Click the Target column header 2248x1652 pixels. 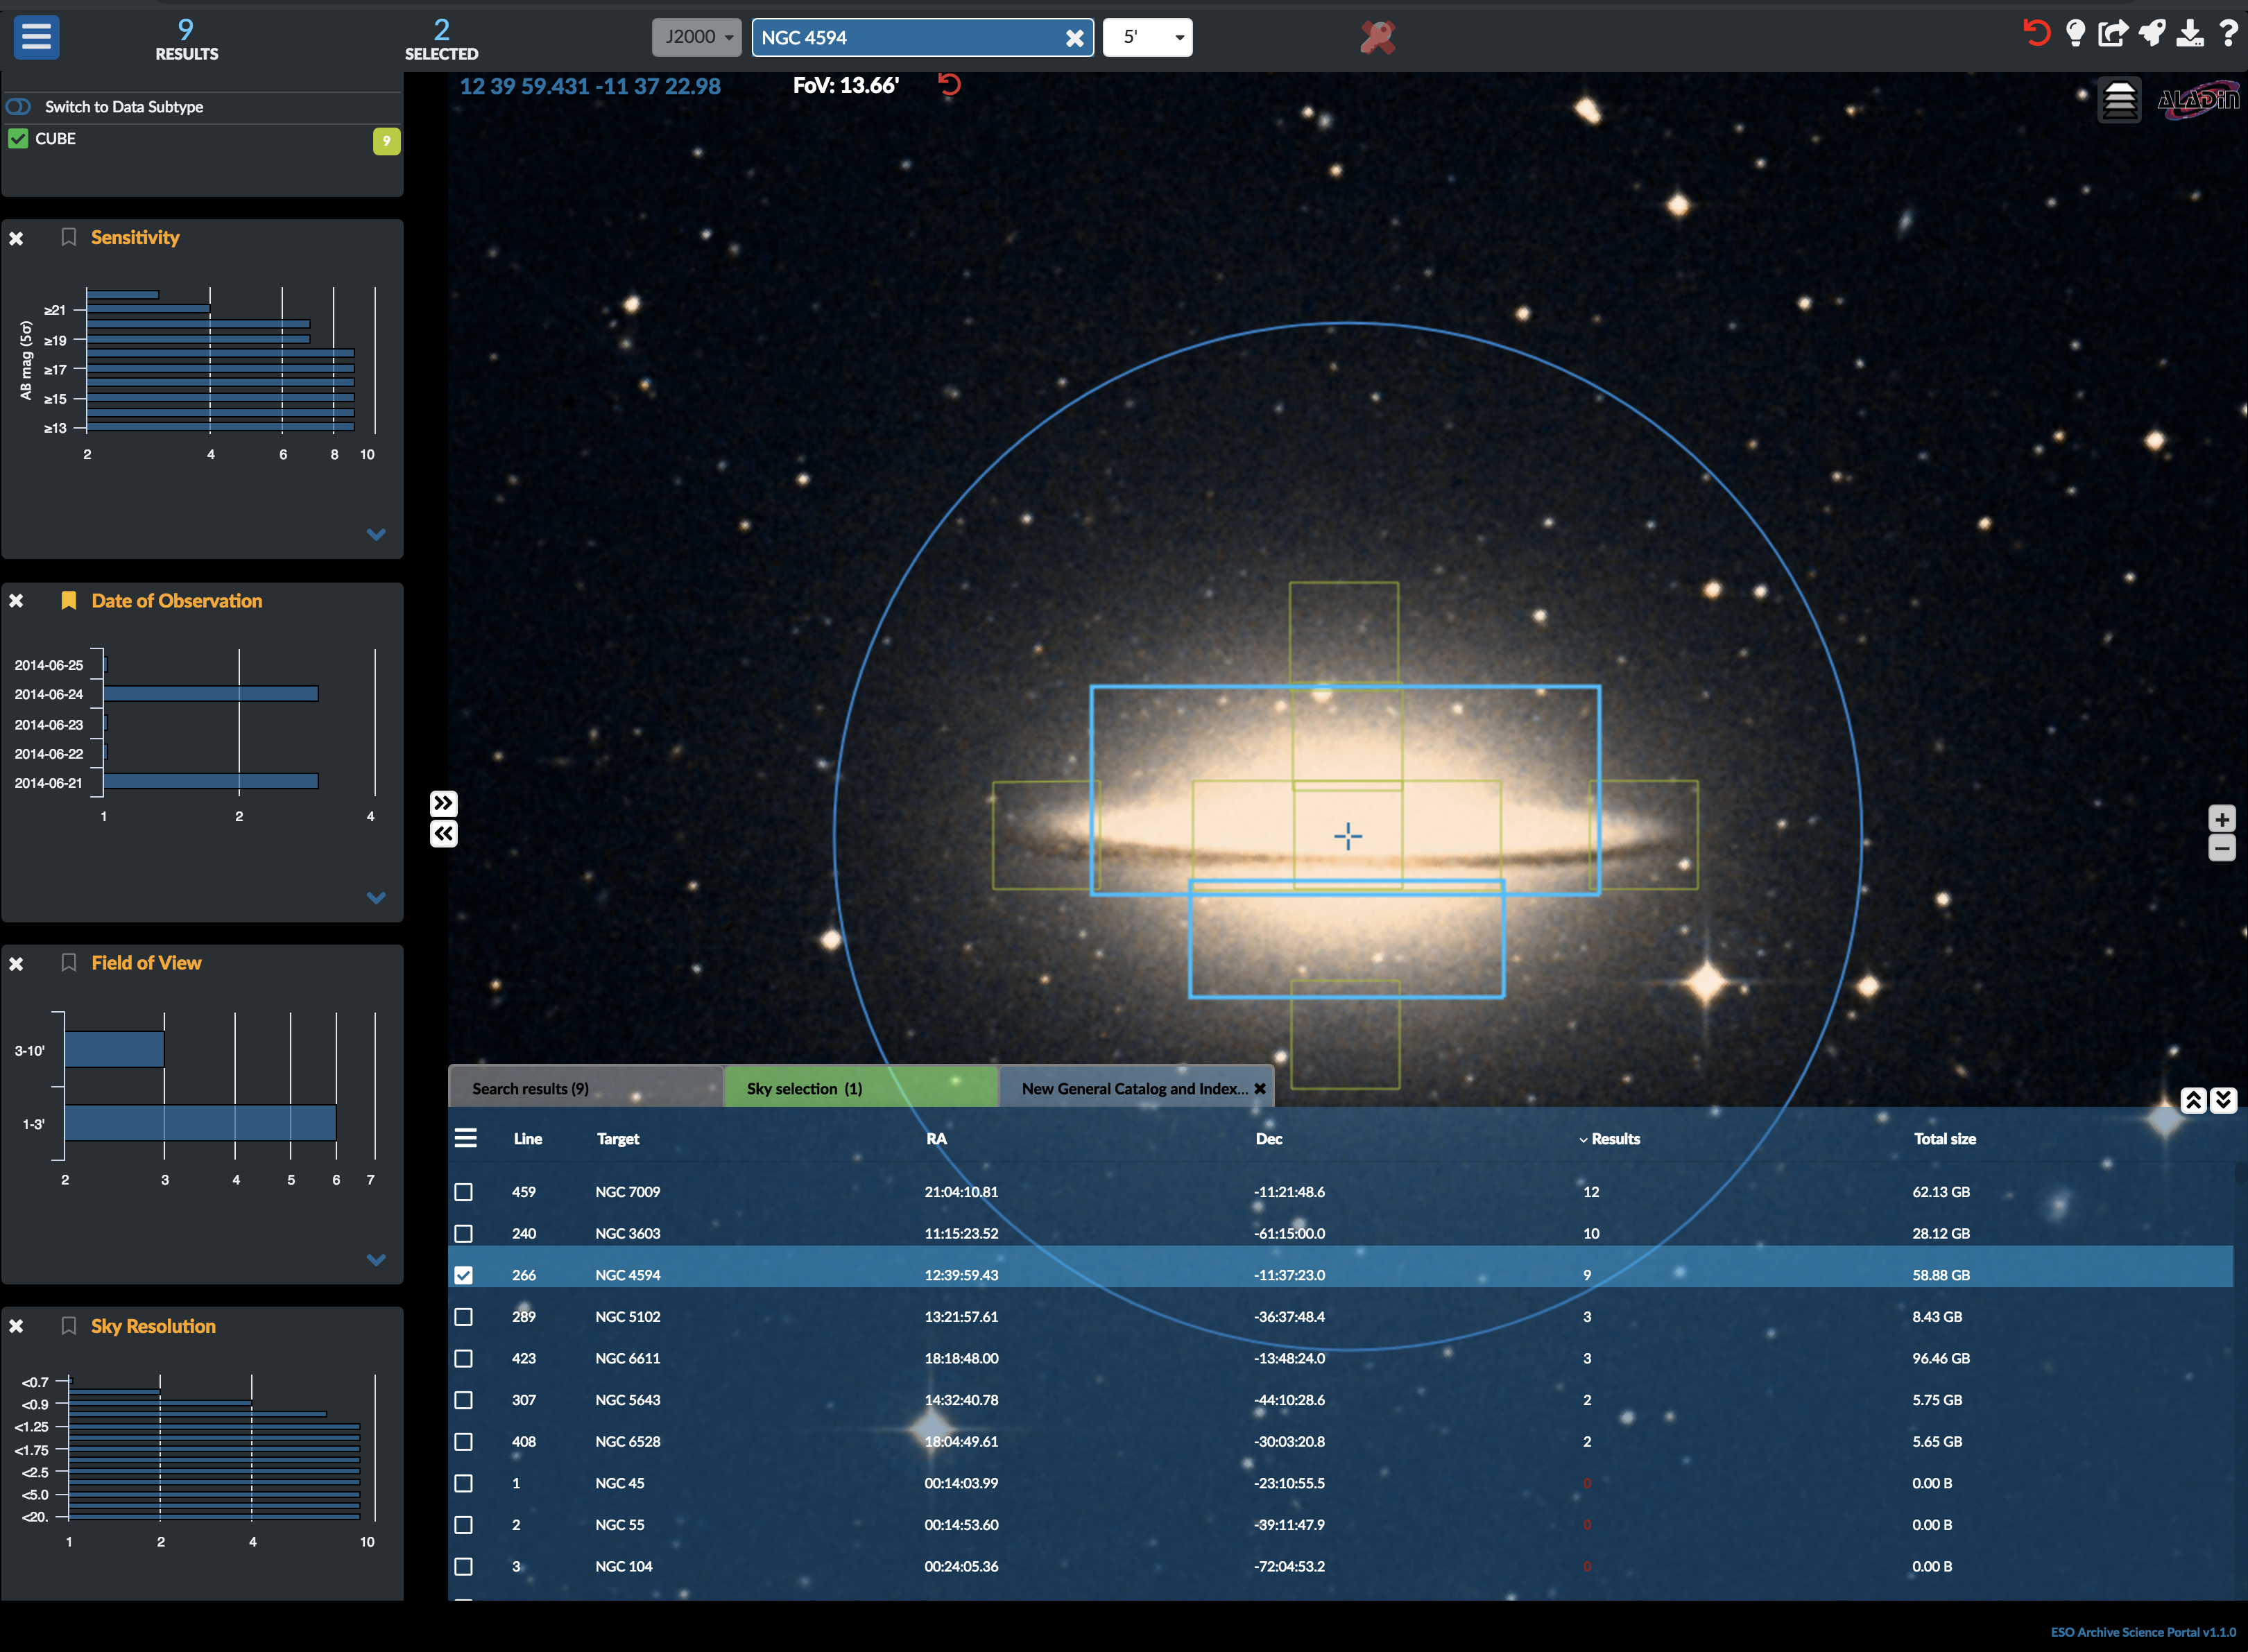pyautogui.click(x=618, y=1139)
